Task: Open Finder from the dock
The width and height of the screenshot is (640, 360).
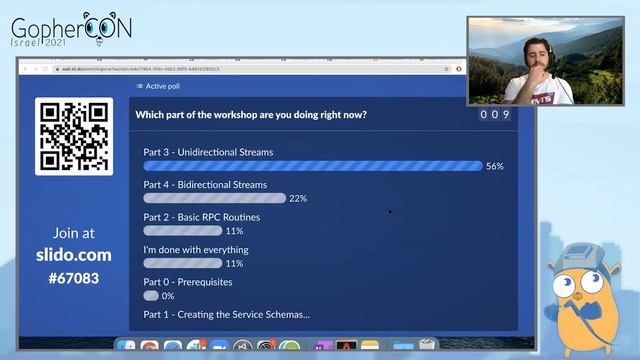Action: pyautogui.click(x=126, y=345)
